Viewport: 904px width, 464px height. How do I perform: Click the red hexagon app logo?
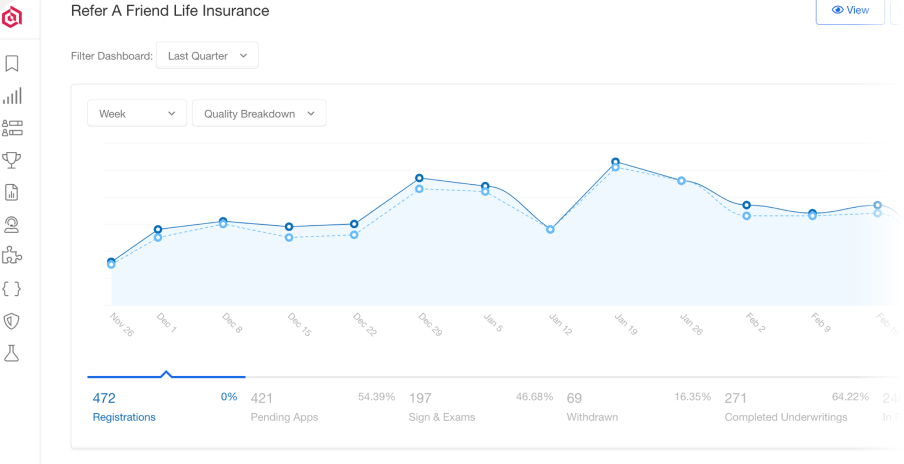point(12,17)
